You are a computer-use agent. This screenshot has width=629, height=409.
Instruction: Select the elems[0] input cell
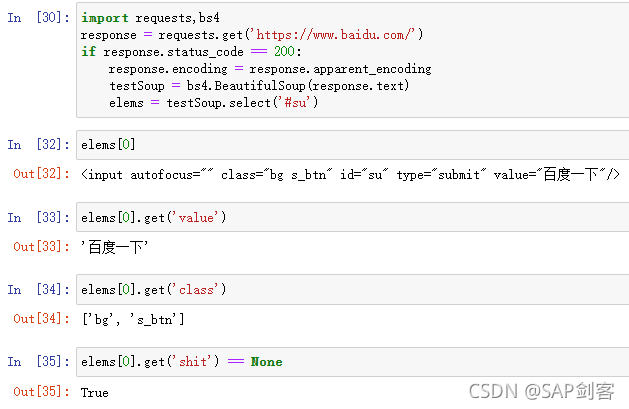pos(353,145)
